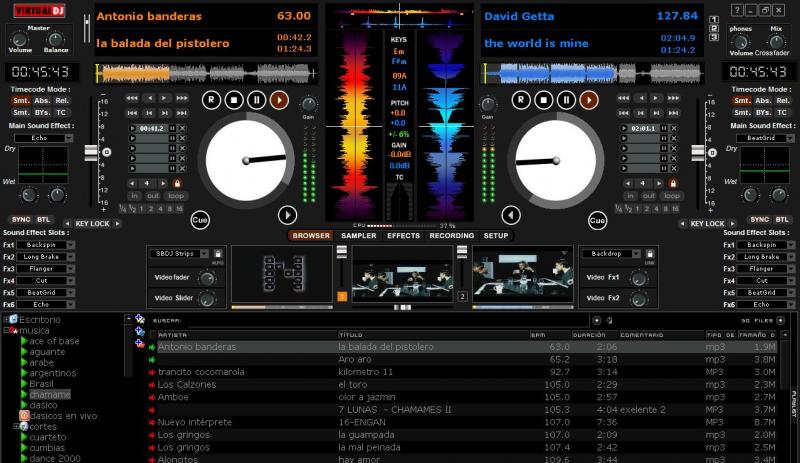Click the lock icon beside SBDJ Strips
Image resolution: width=800 pixels, height=463 pixels.
[218, 254]
